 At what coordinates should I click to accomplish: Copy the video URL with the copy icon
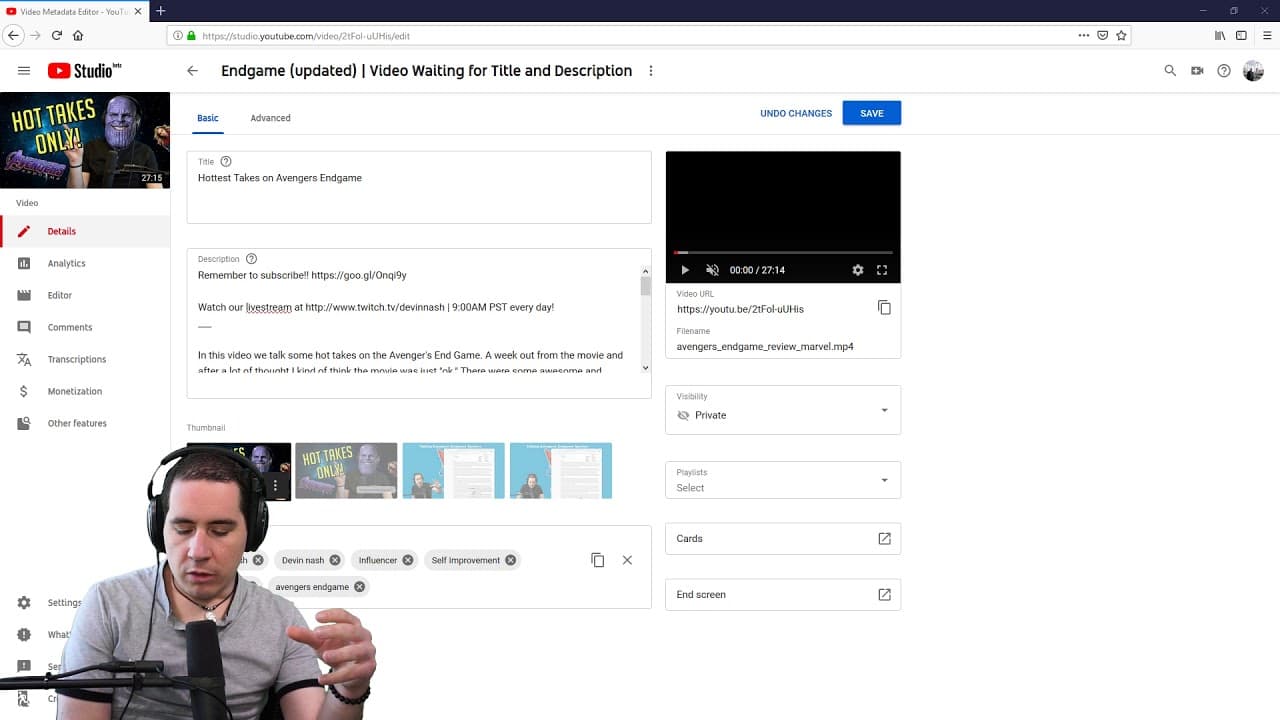pyautogui.click(x=884, y=307)
